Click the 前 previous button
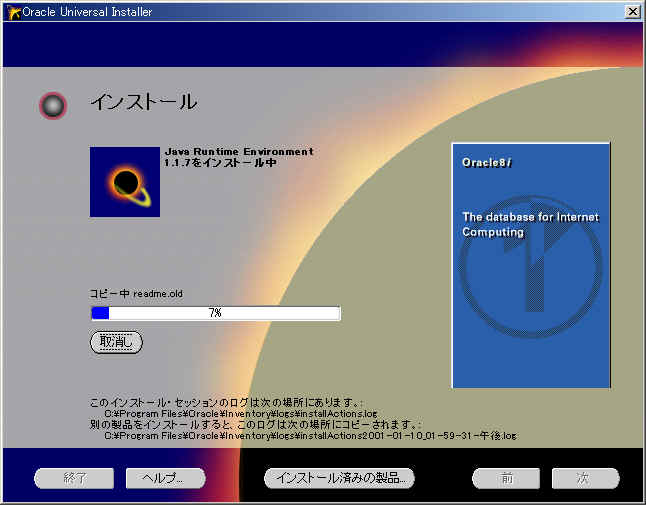Screen dimensions: 646x505 click(506, 478)
